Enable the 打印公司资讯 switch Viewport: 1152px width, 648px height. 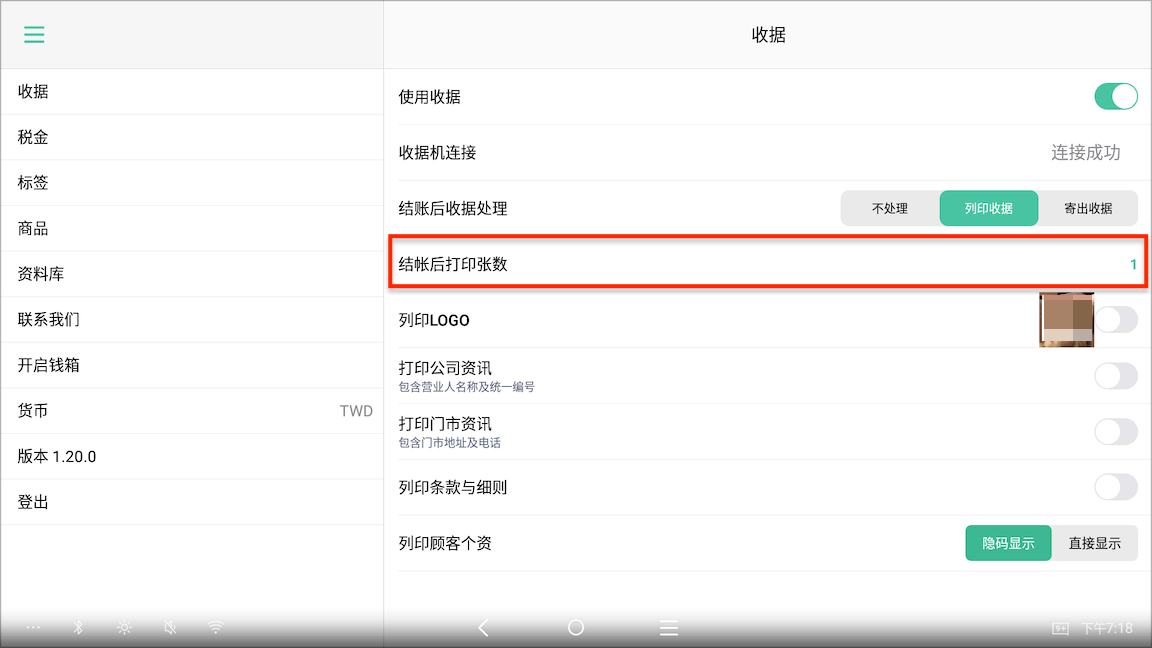coord(1116,375)
